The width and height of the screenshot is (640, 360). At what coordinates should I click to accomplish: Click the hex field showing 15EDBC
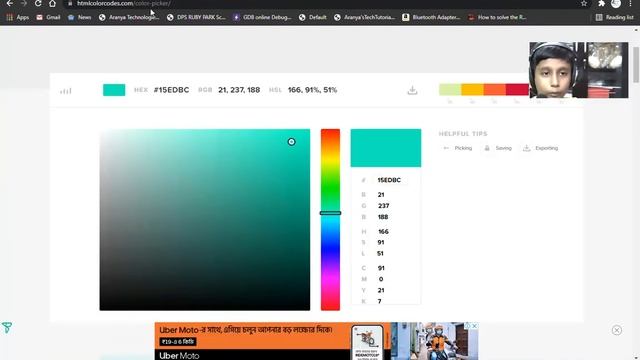[389, 180]
